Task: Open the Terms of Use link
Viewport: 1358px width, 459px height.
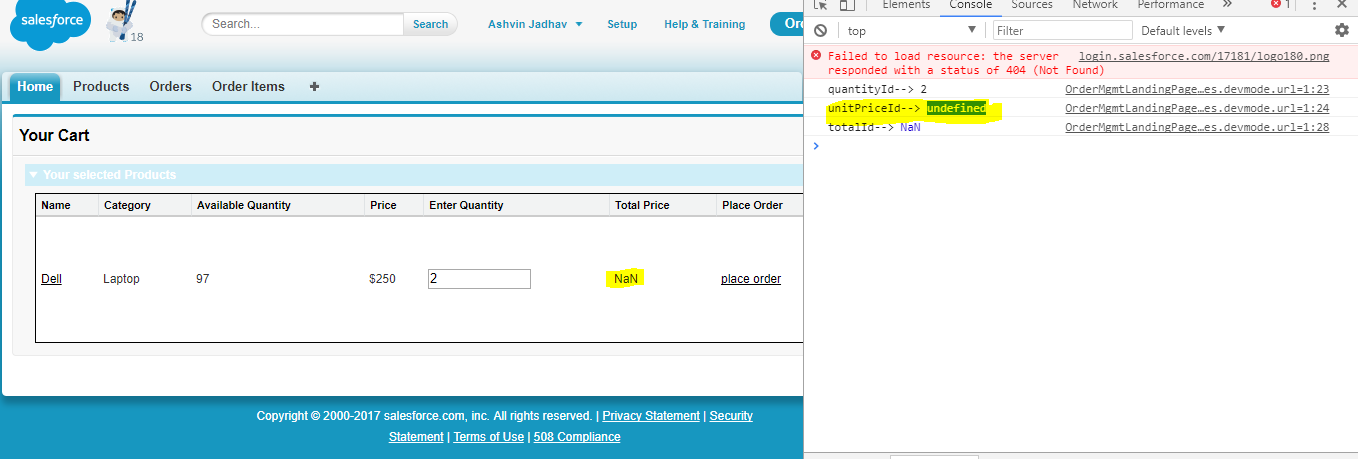Action: (x=488, y=437)
